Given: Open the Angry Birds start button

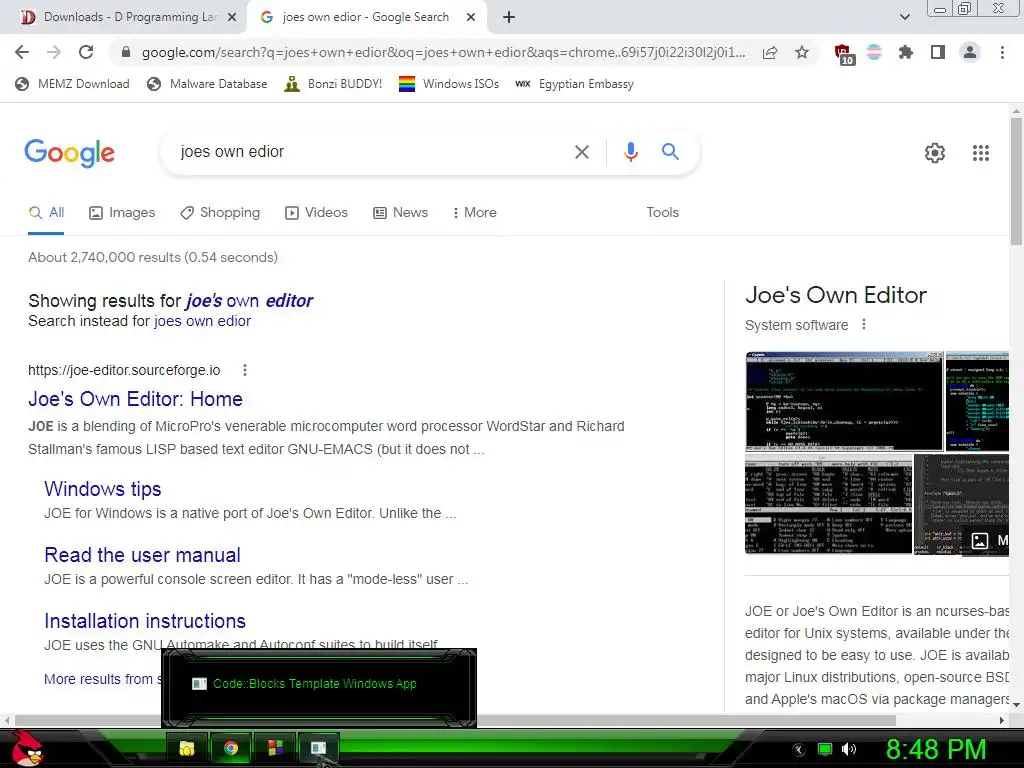Looking at the screenshot, I should 27,748.
